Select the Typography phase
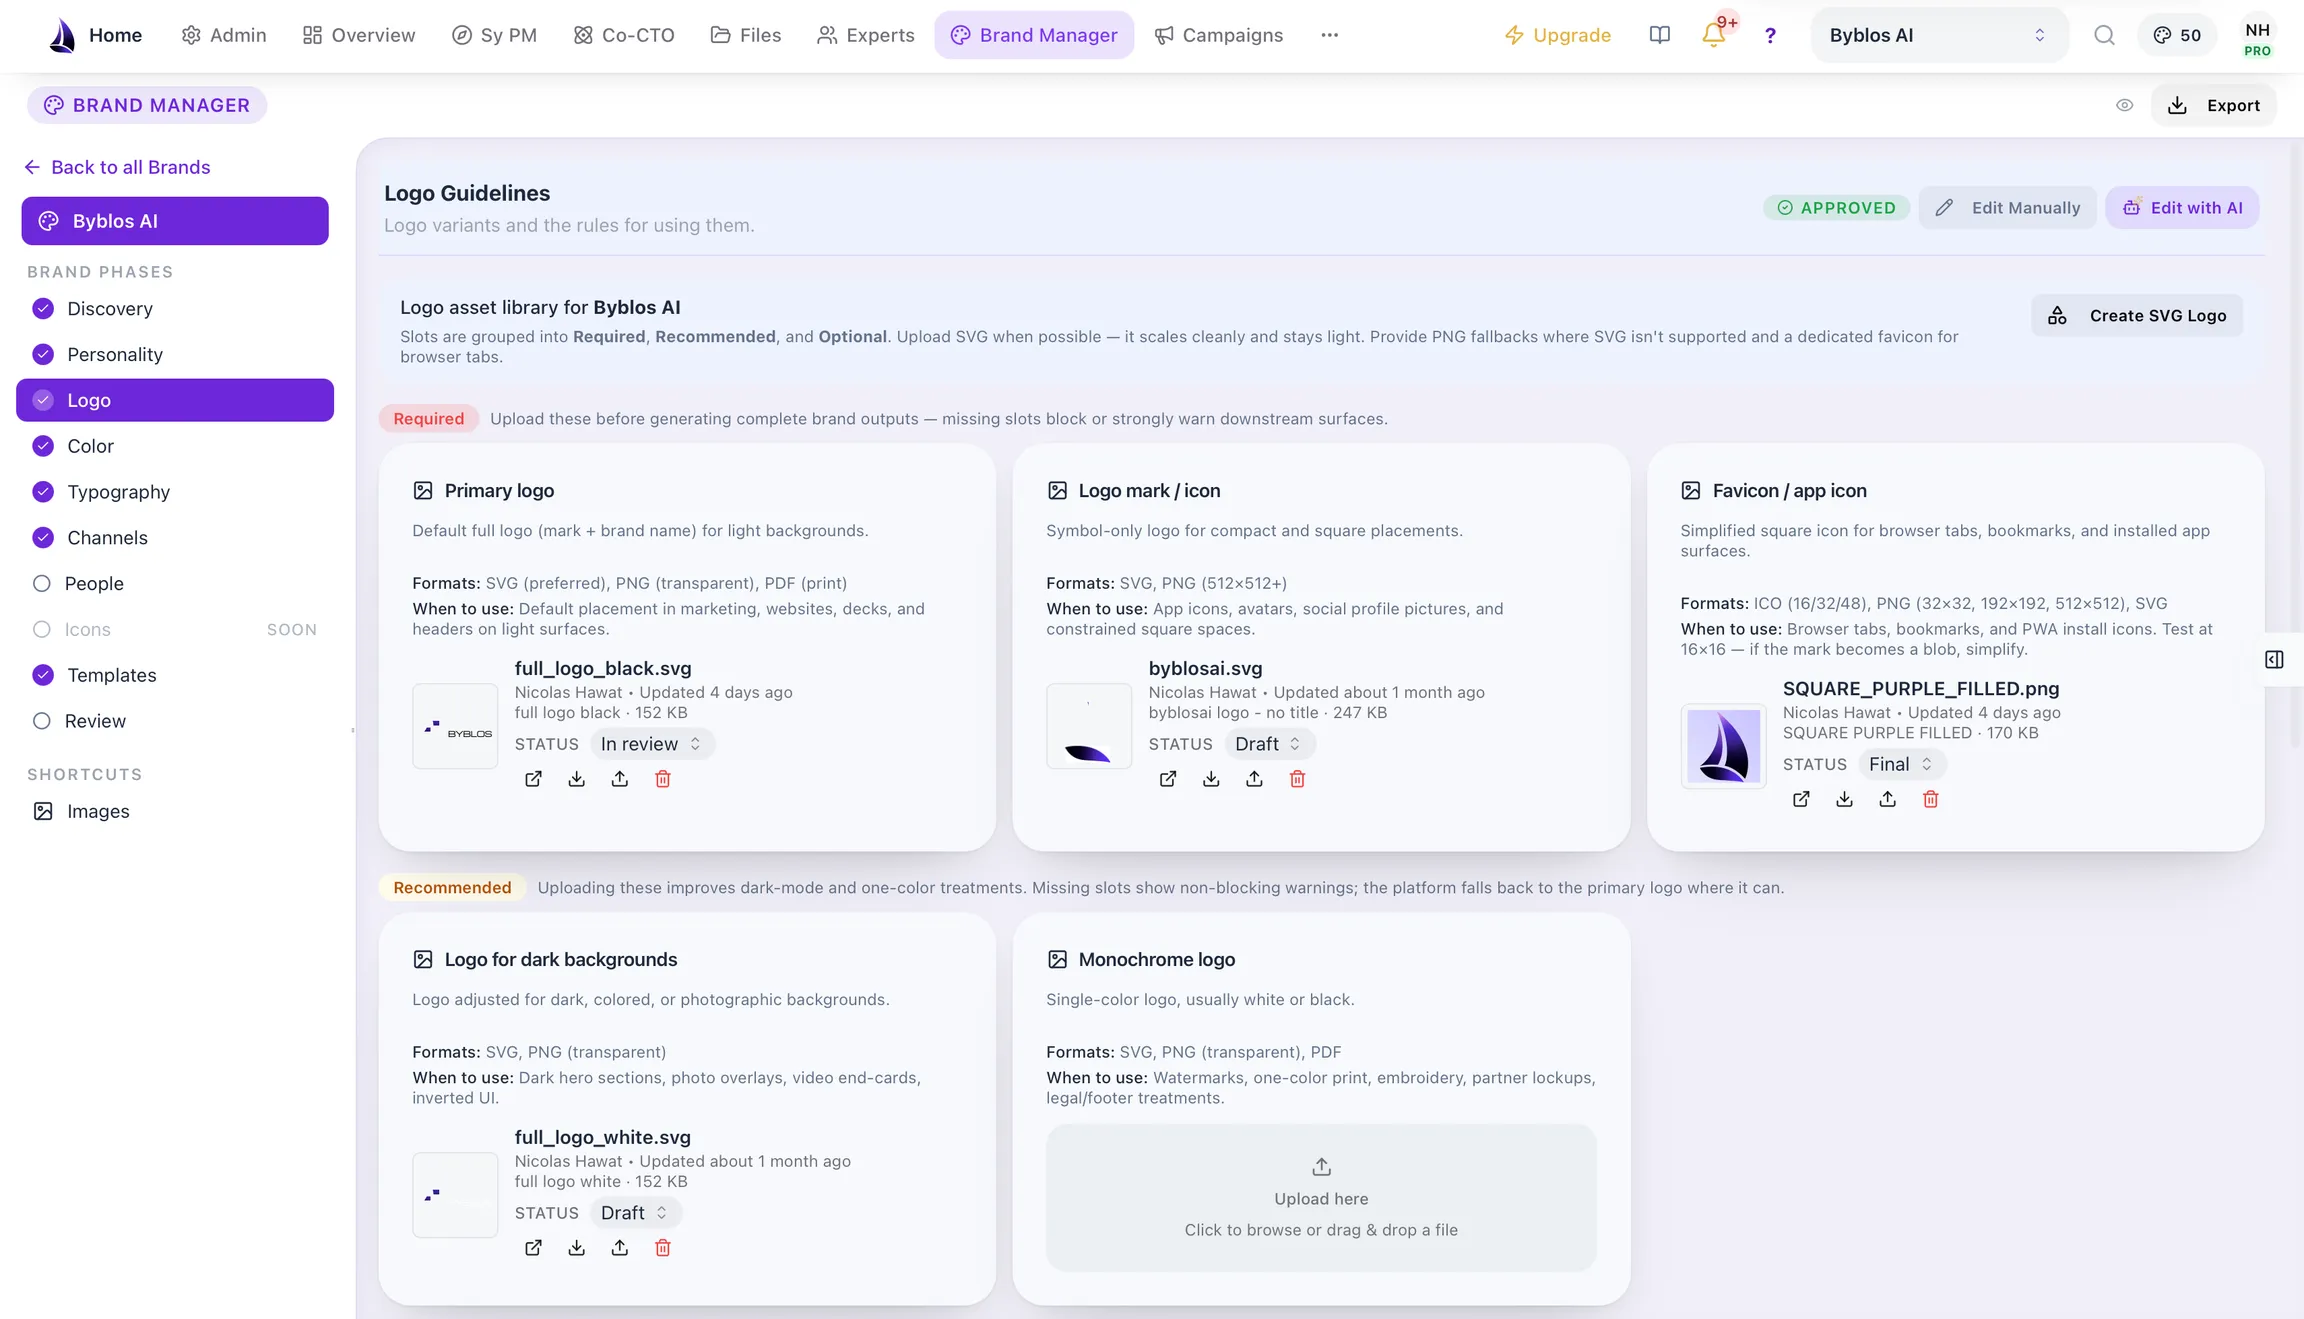 coord(175,492)
